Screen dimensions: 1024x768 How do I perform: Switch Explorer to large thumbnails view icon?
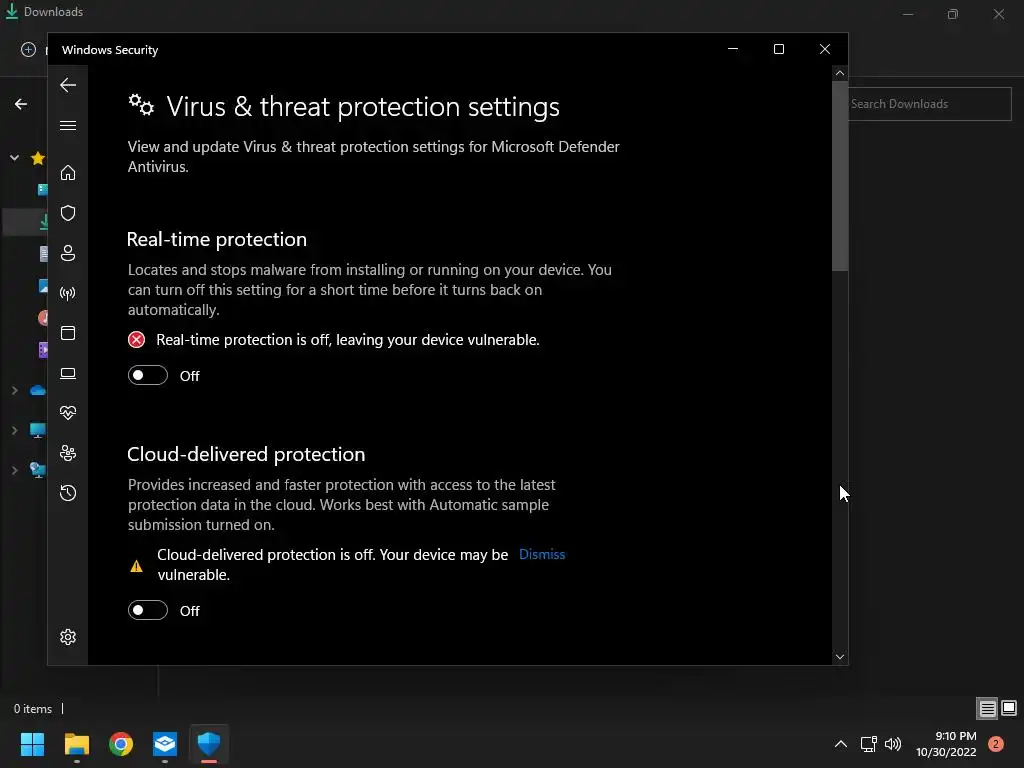coord(1009,709)
